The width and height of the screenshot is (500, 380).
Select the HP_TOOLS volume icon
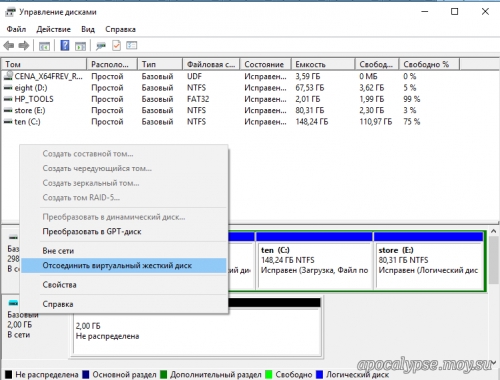click(x=8, y=99)
